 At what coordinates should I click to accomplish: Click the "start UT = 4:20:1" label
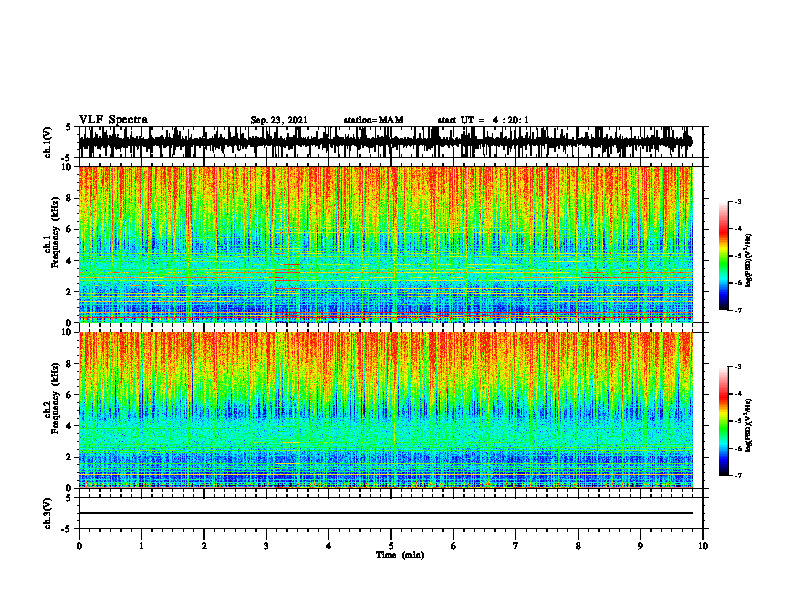(x=483, y=120)
